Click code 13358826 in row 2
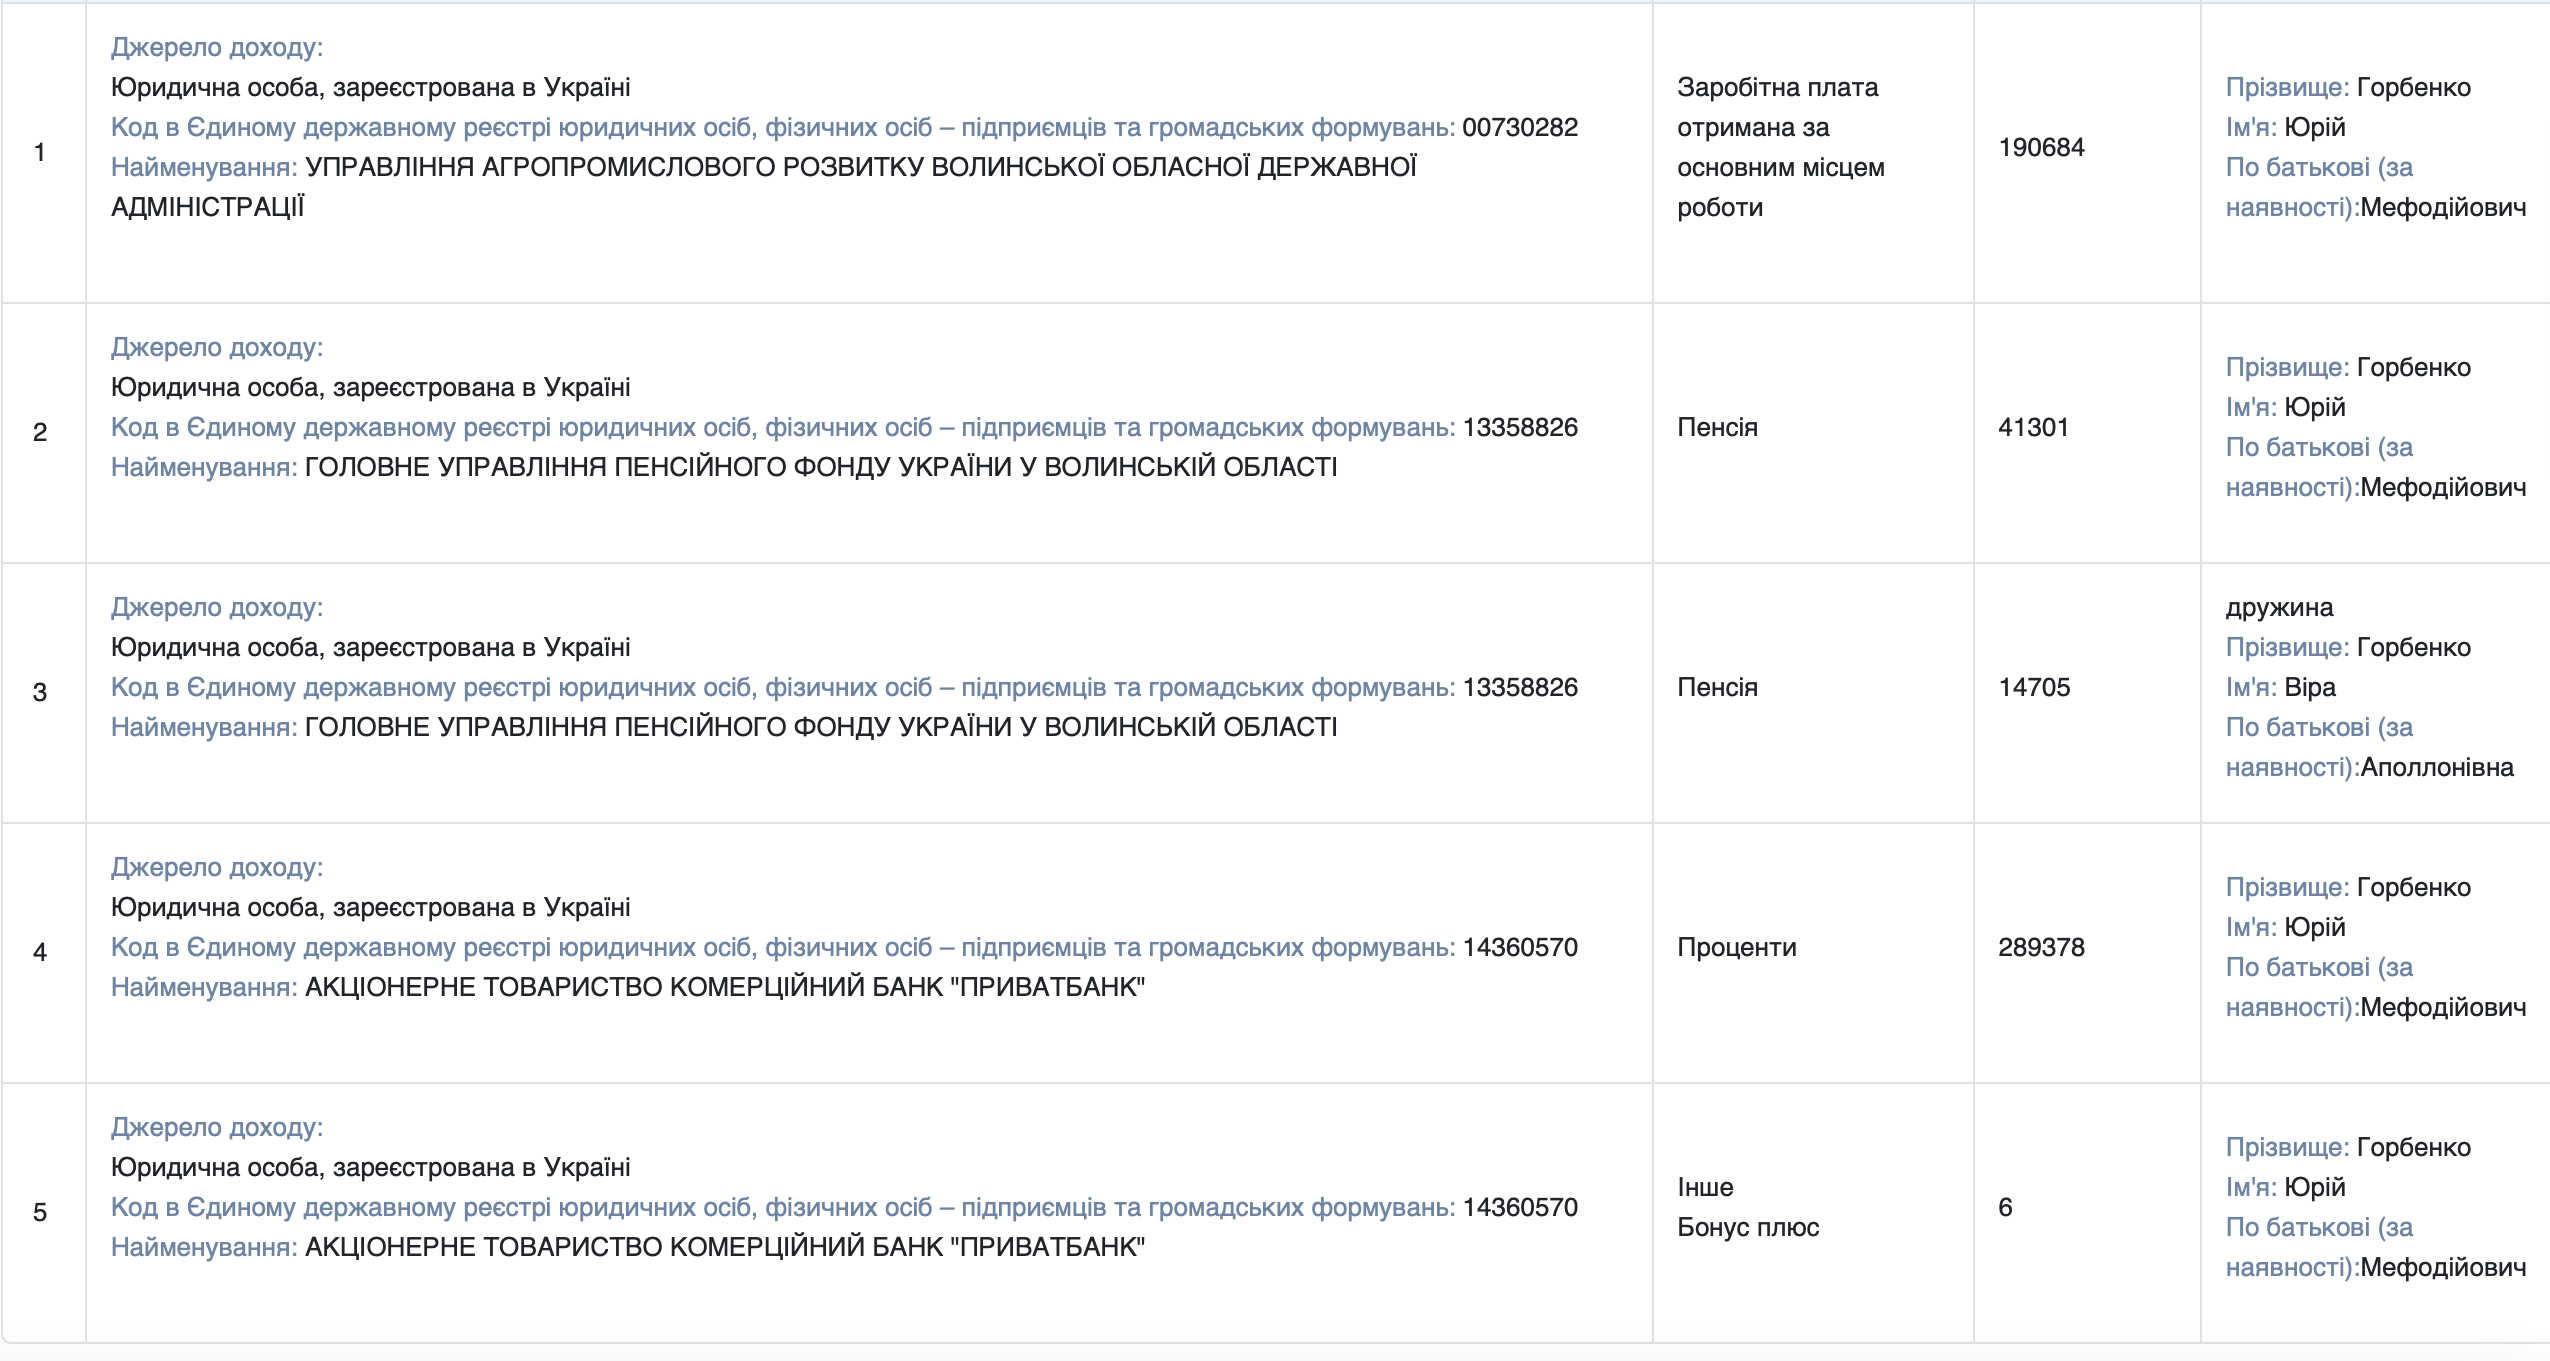 tap(1519, 427)
